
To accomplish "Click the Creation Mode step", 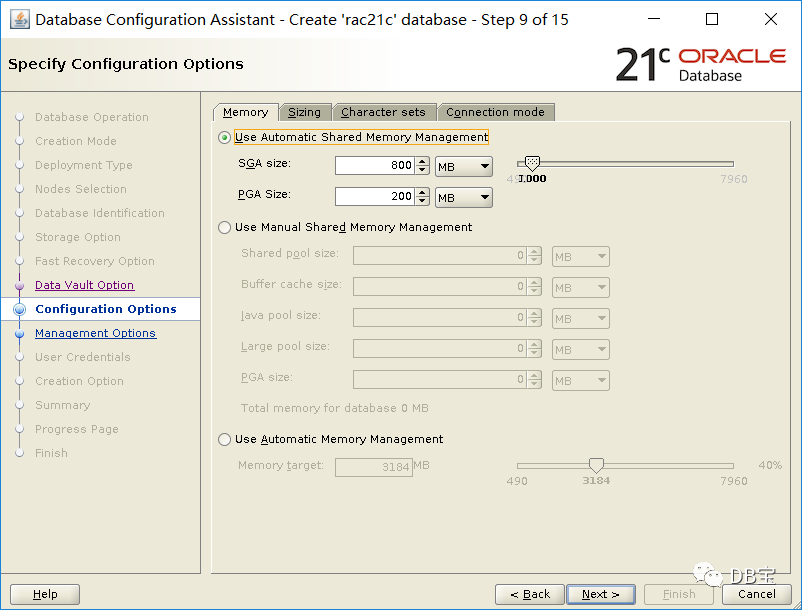I will click(x=76, y=141).
